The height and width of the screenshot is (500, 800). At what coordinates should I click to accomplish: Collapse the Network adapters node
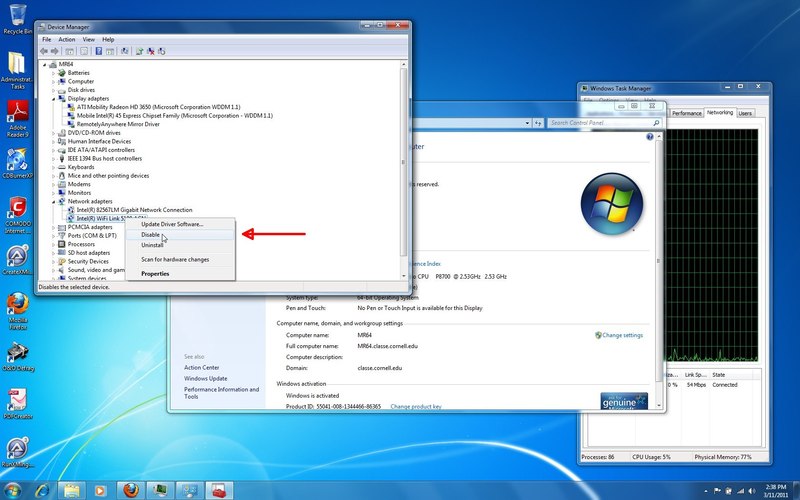(x=53, y=202)
